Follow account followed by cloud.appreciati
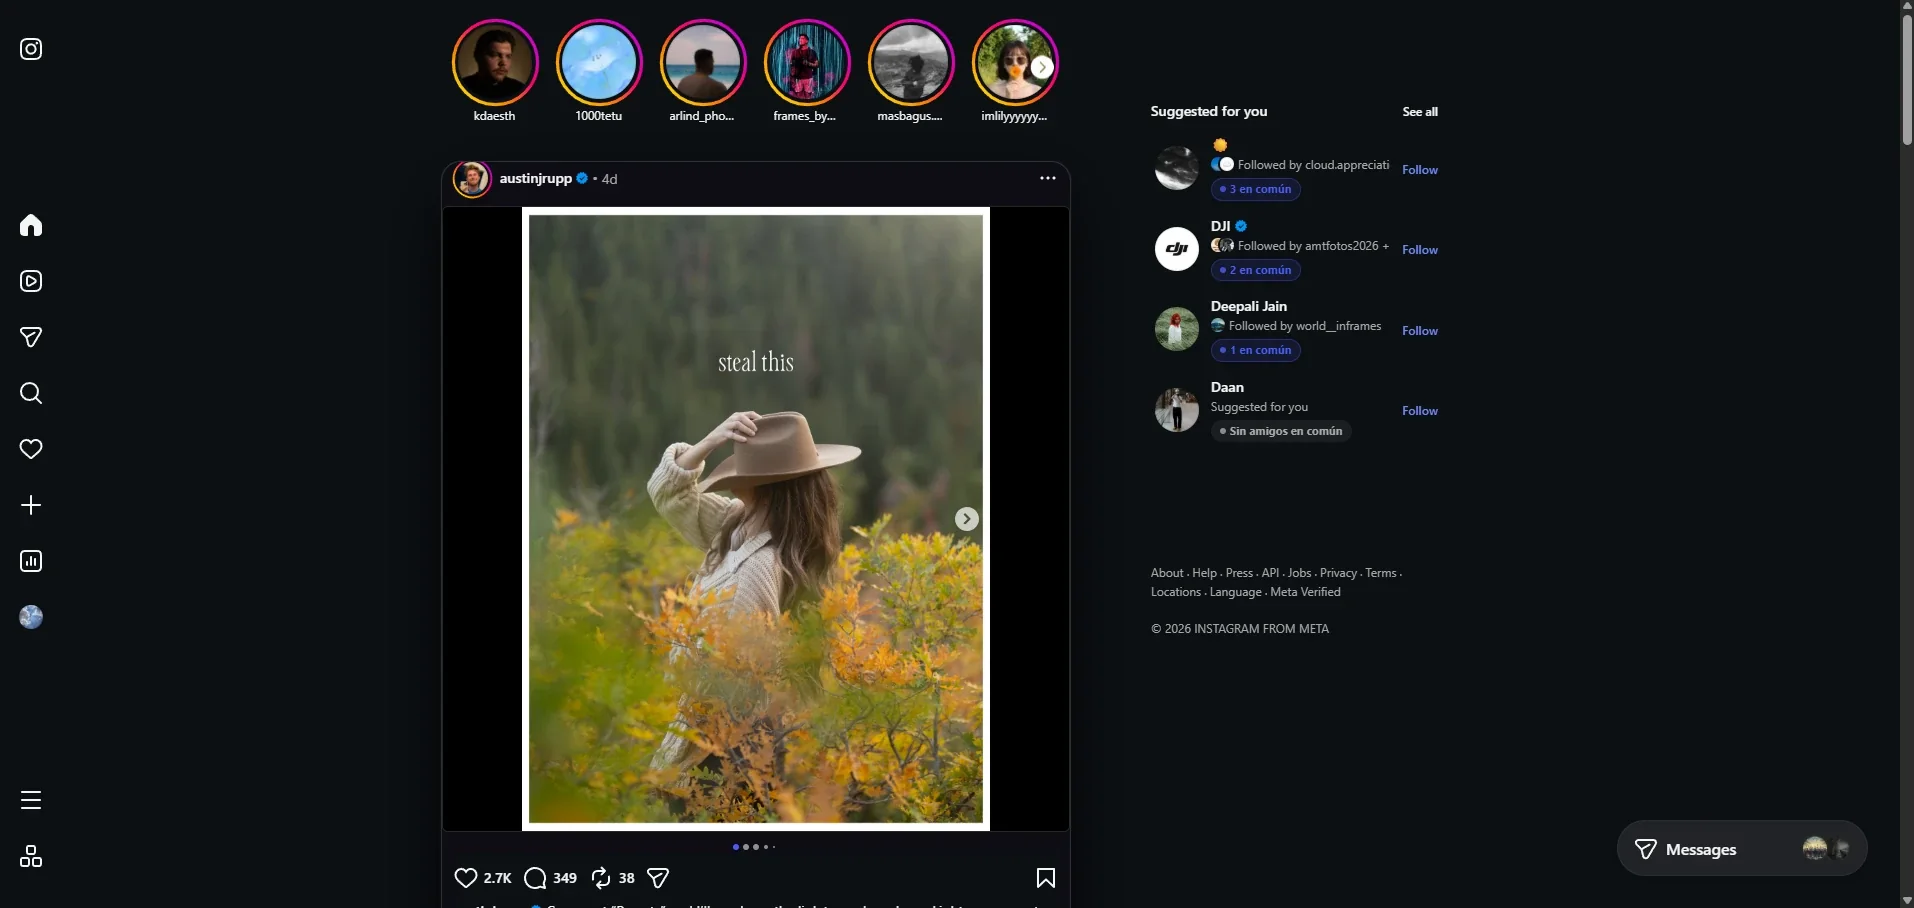 [1420, 170]
